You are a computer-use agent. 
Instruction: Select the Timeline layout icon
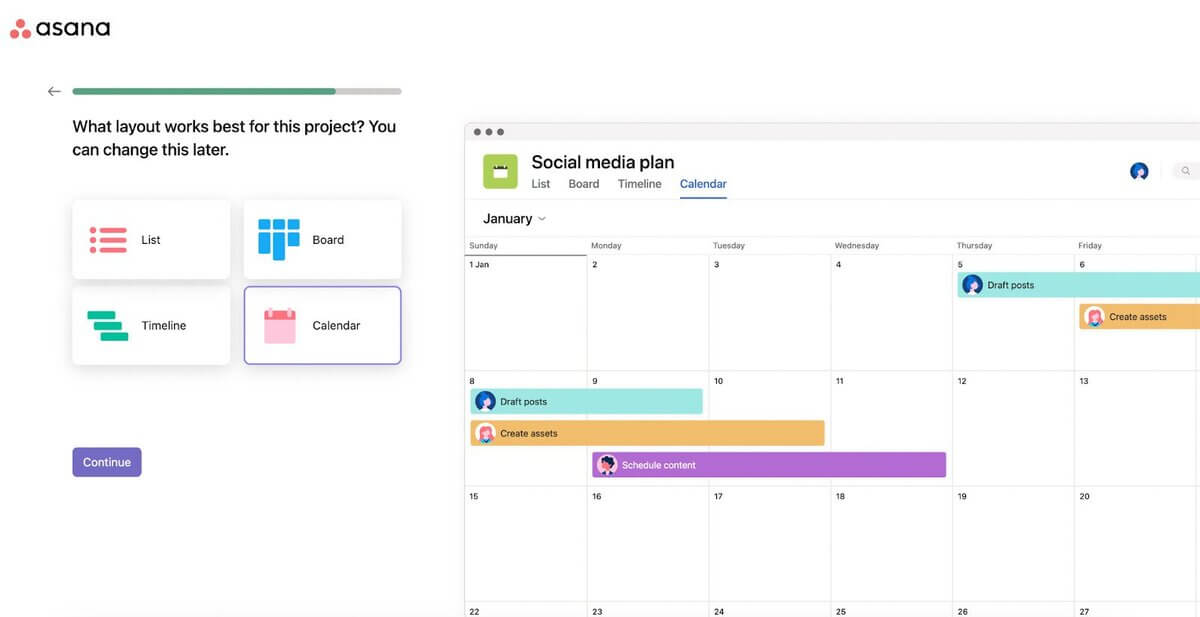pyautogui.click(x=107, y=325)
